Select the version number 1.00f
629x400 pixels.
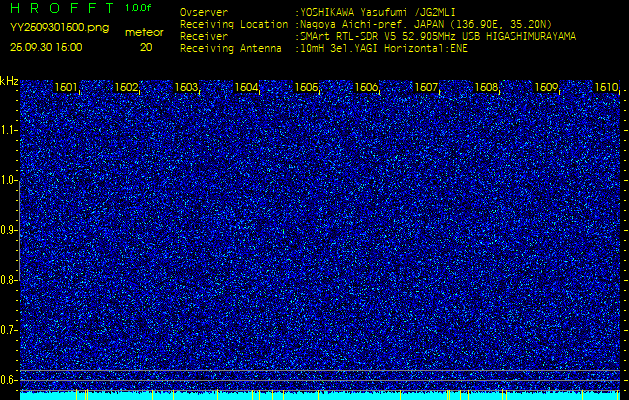[x=138, y=8]
